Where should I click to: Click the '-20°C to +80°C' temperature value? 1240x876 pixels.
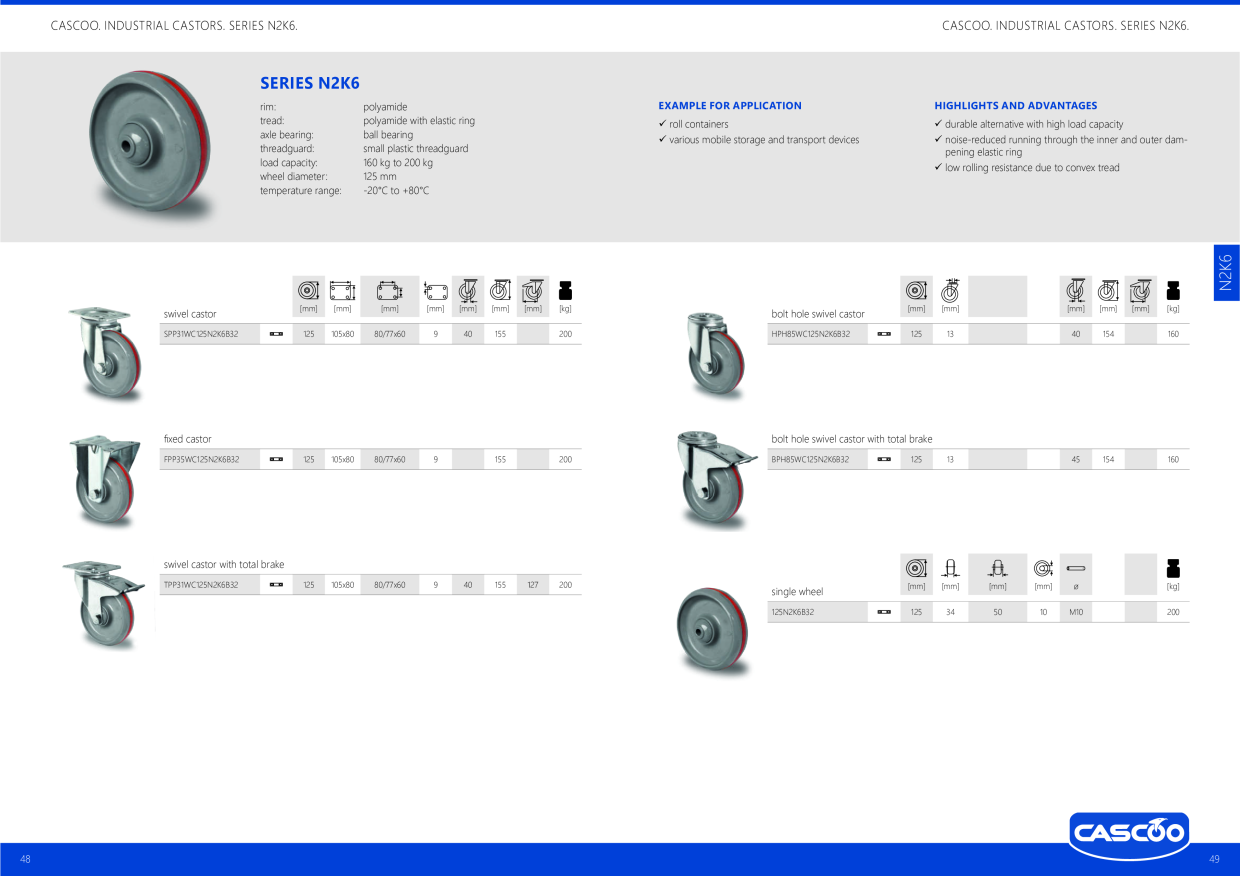(x=396, y=190)
